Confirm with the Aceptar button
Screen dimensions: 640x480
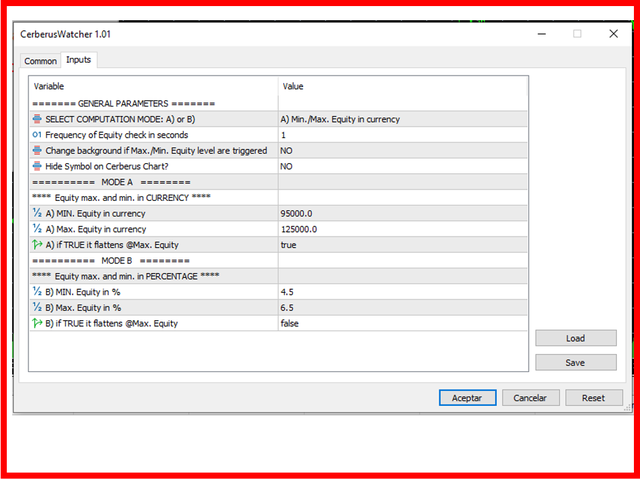coord(467,398)
